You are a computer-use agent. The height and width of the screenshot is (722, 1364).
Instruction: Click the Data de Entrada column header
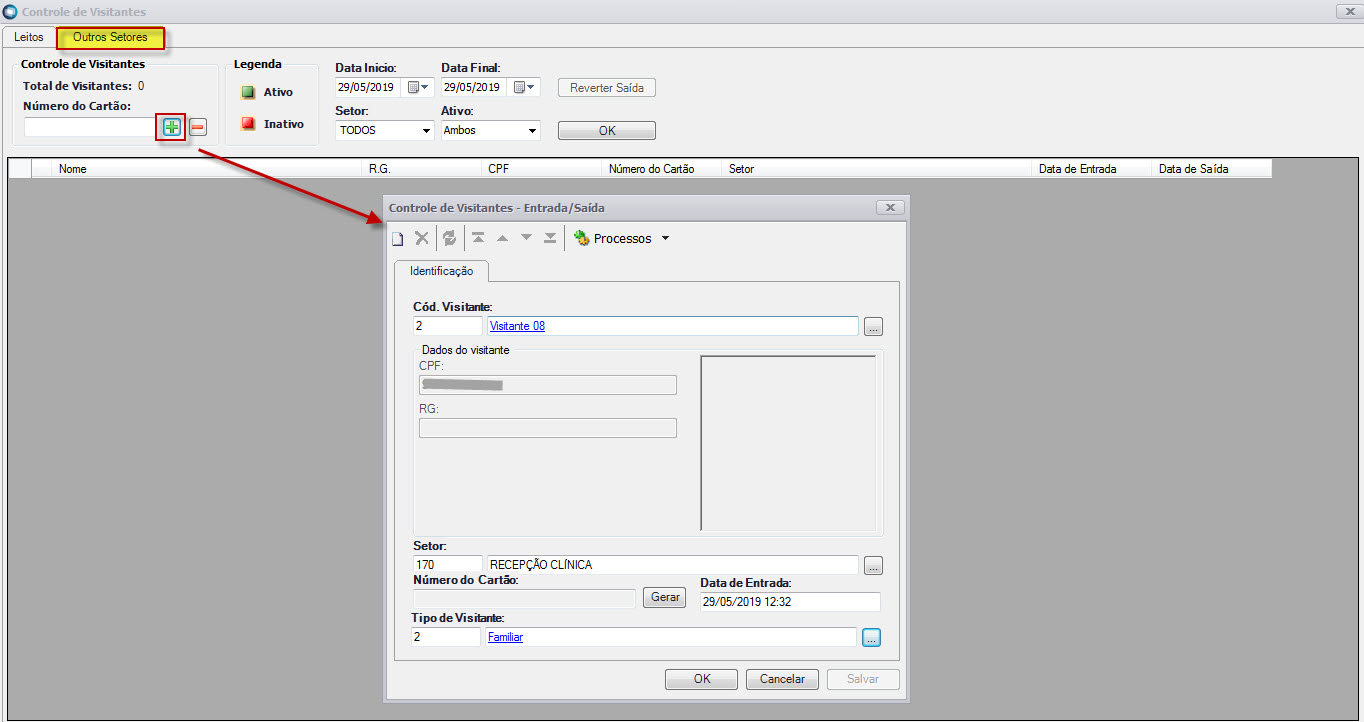click(x=1092, y=169)
